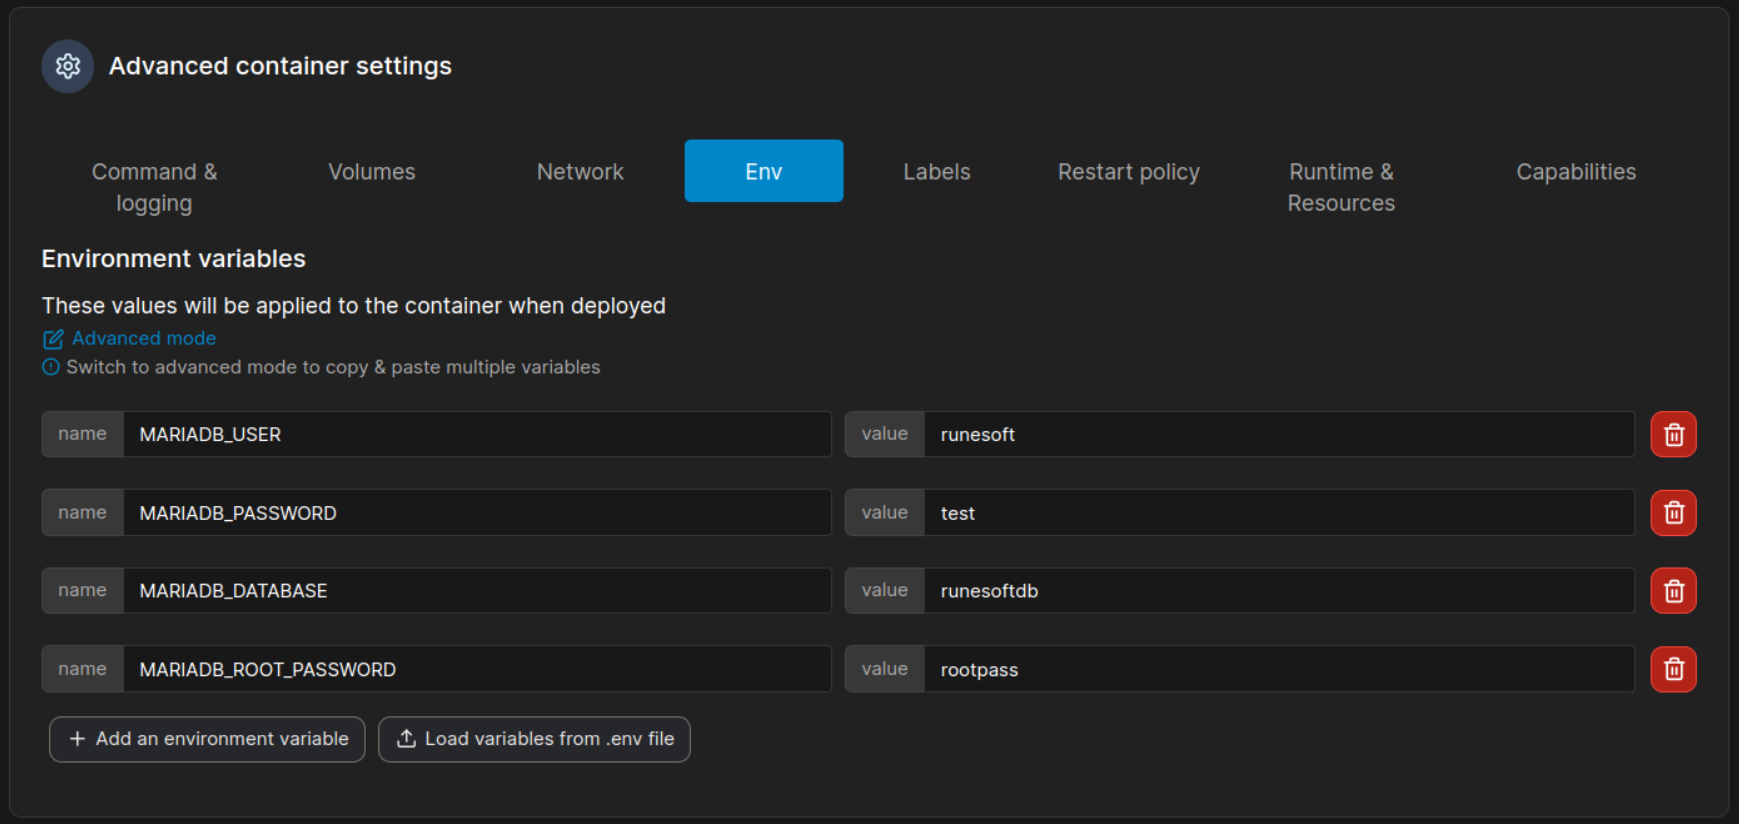Click the info icon beside advanced mode hint
Screen dimensions: 1739x824
51,367
